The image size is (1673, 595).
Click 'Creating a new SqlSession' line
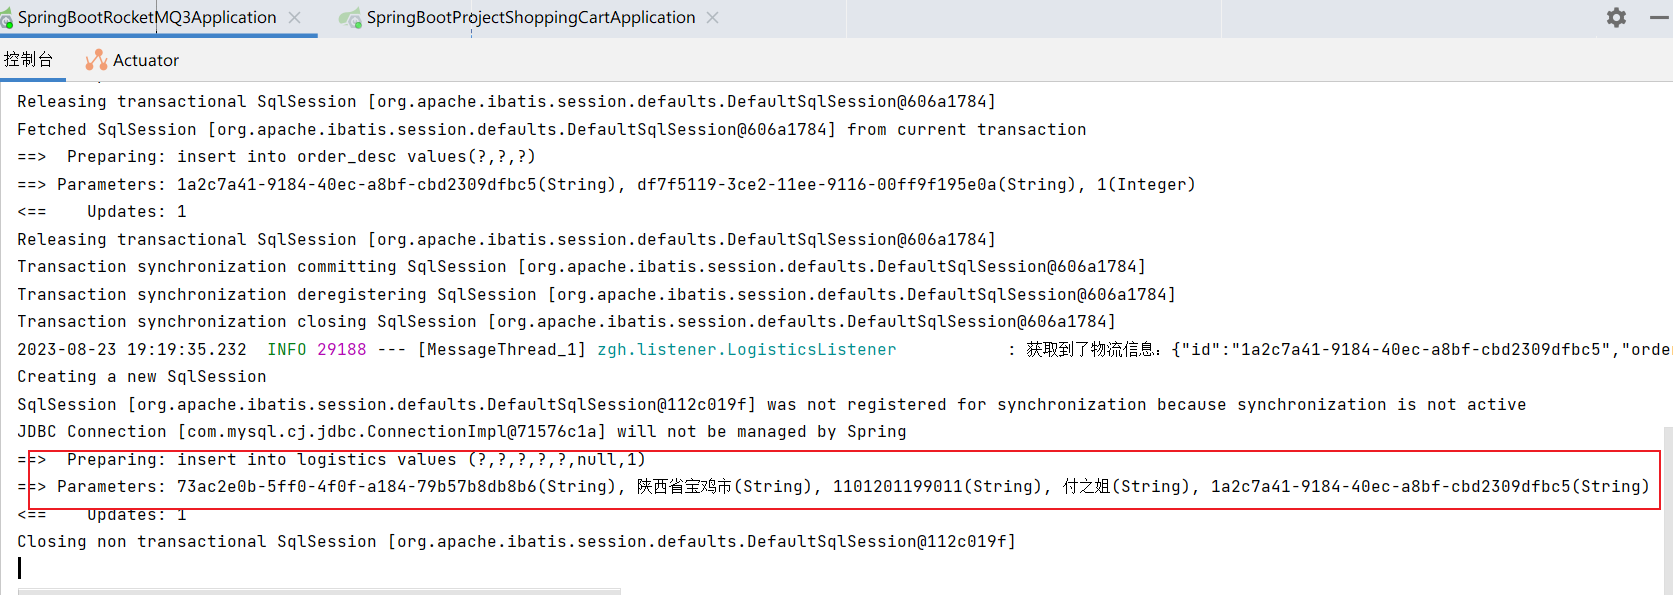pos(142,377)
